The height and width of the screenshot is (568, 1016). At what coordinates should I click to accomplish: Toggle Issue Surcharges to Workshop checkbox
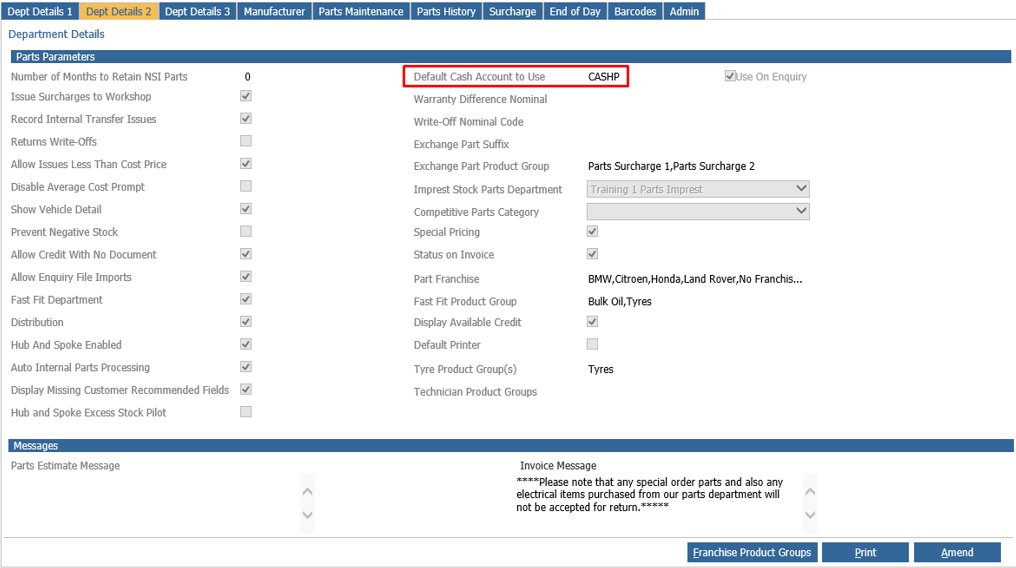[x=246, y=96]
